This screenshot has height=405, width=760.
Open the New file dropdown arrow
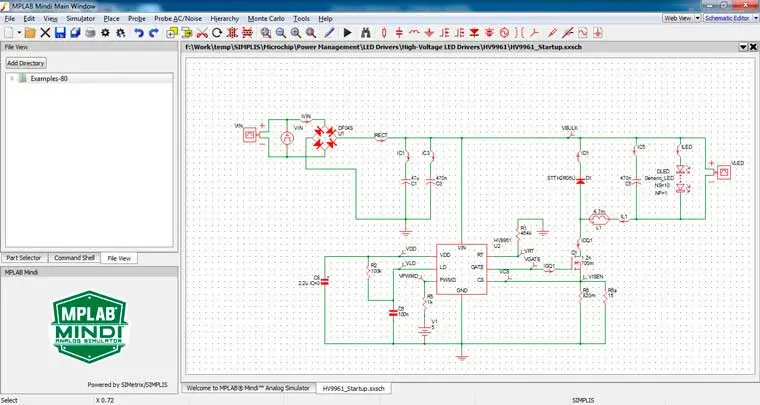coord(17,33)
